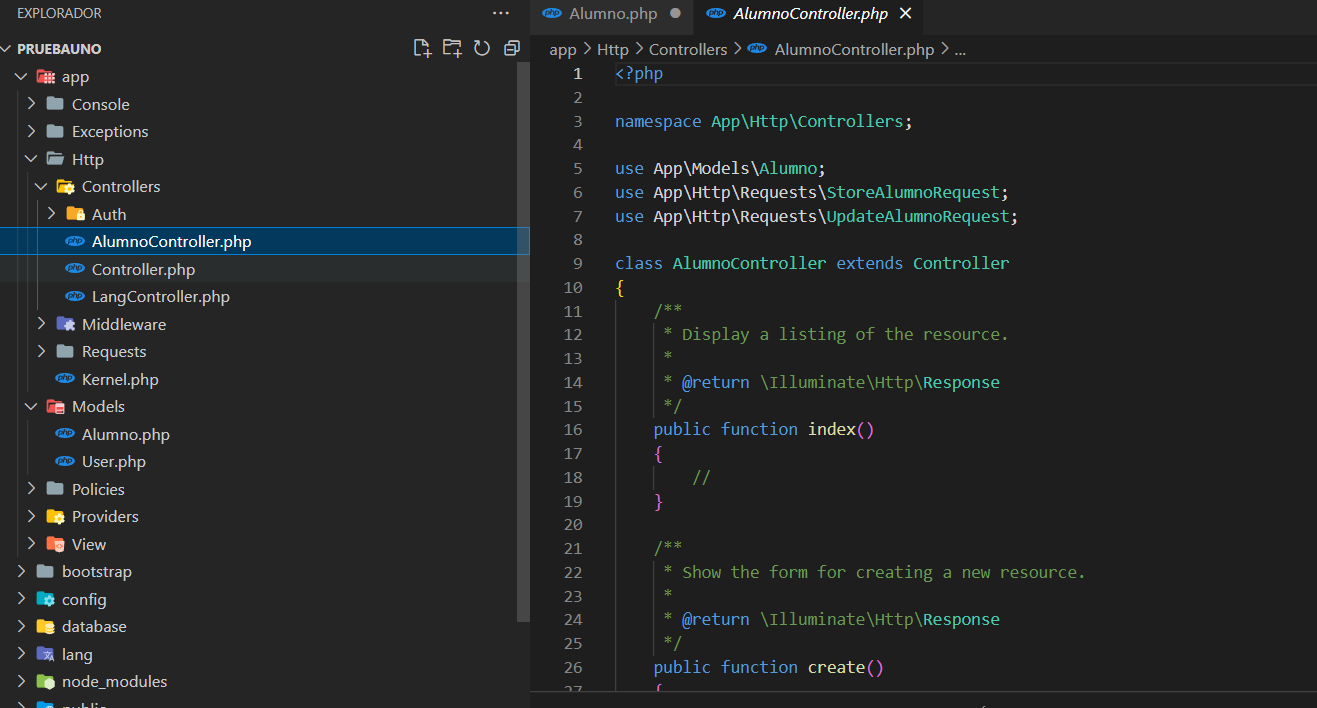The height and width of the screenshot is (708, 1317).
Task: Click the PHP icon beside Kernel.php
Action: point(65,379)
